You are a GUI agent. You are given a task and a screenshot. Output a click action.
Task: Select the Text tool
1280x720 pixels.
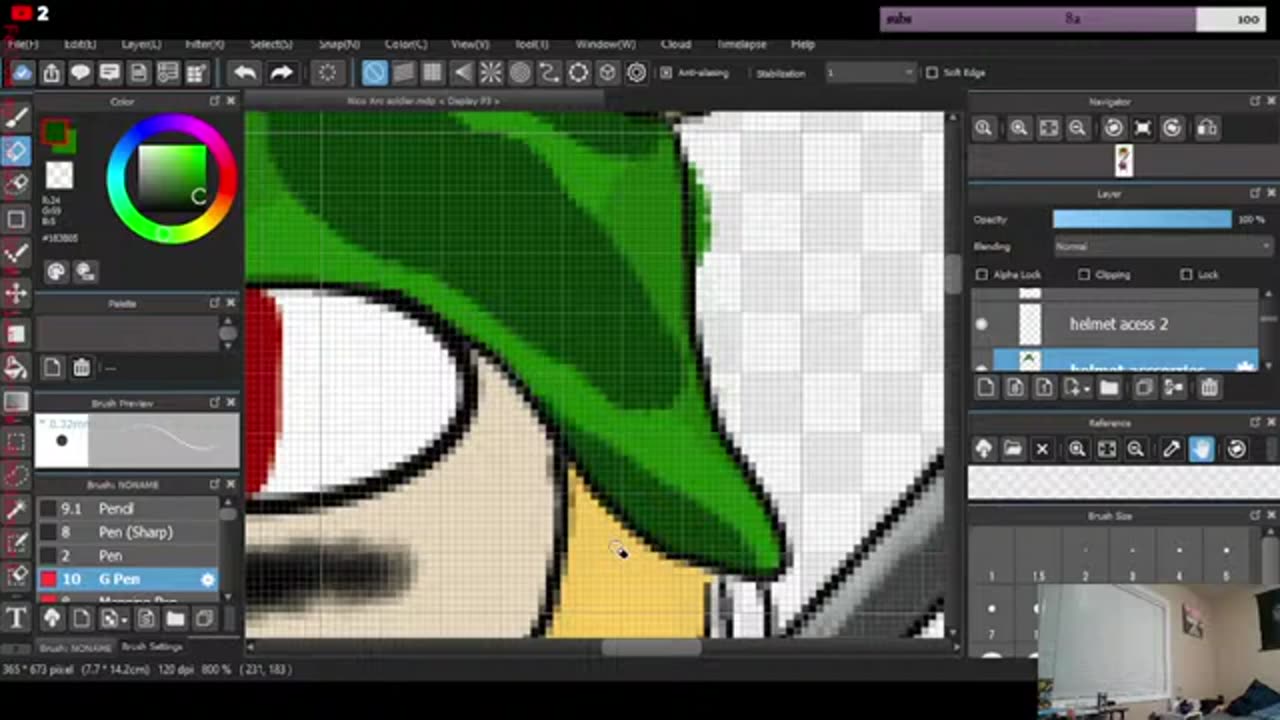coord(16,617)
